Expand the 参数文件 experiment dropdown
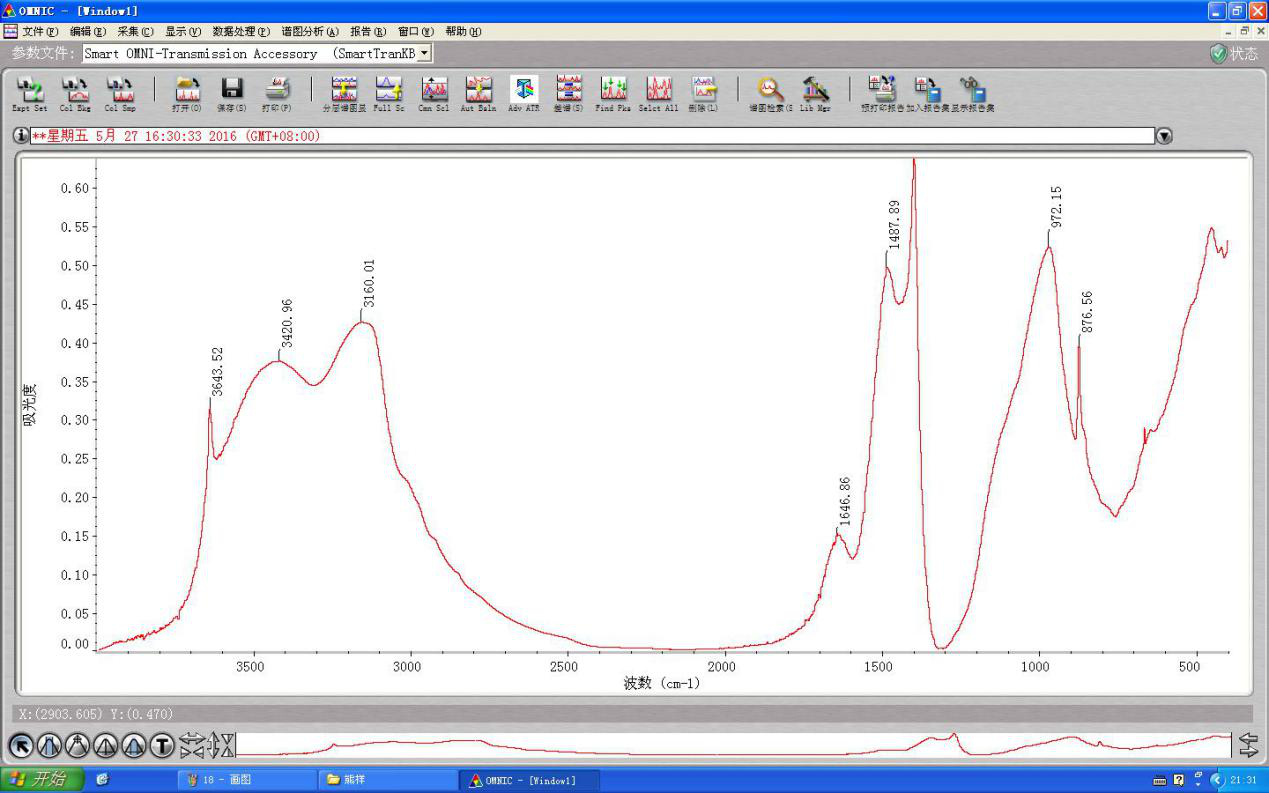 [x=425, y=53]
